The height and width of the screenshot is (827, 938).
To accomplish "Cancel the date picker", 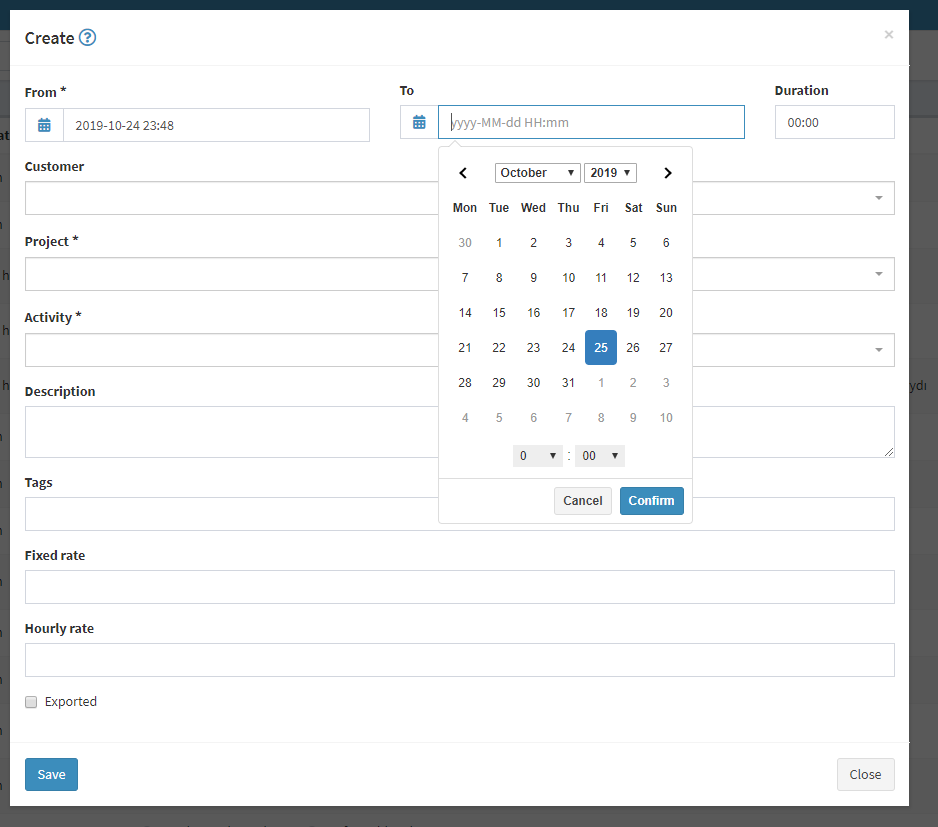I will coord(582,500).
